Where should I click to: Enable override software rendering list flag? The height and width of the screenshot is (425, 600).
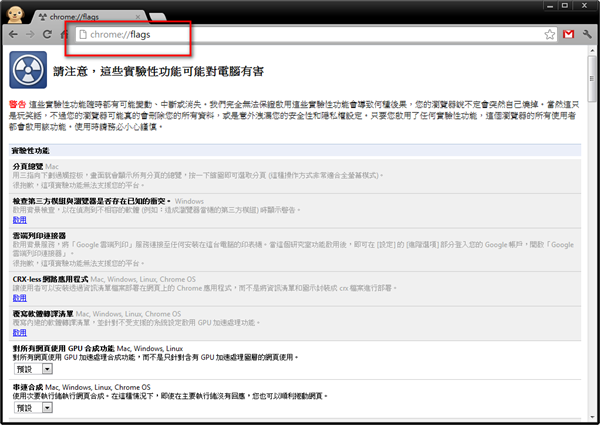click(20, 332)
